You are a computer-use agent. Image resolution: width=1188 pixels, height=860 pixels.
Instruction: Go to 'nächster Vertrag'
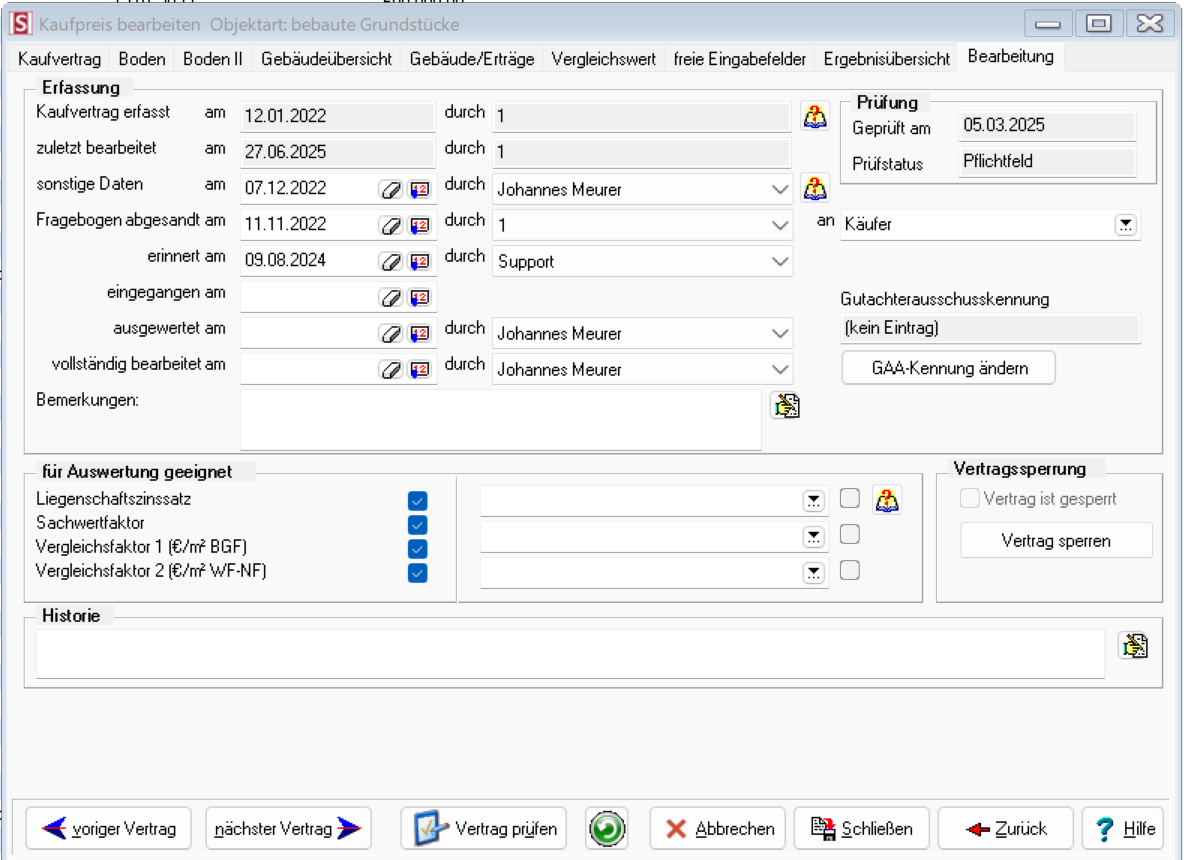[x=289, y=828]
